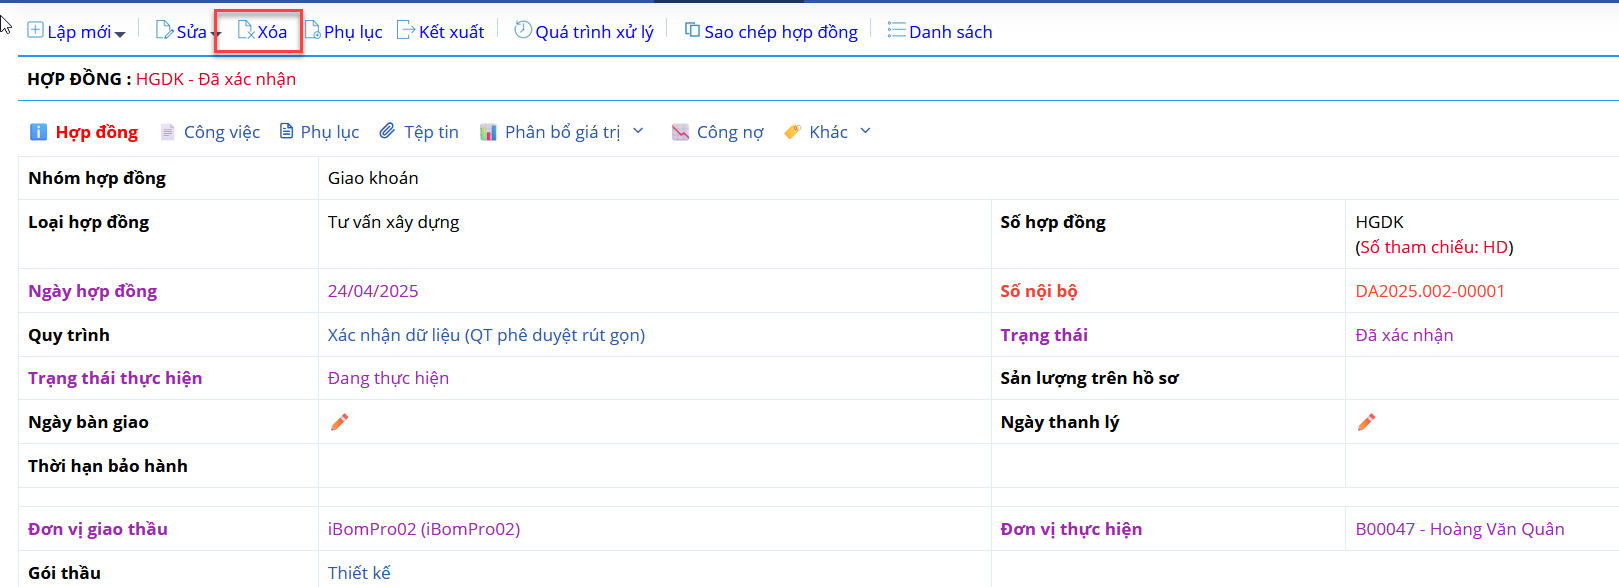Switch to the Tệp tin tab
This screenshot has width=1619, height=587.
point(431,132)
